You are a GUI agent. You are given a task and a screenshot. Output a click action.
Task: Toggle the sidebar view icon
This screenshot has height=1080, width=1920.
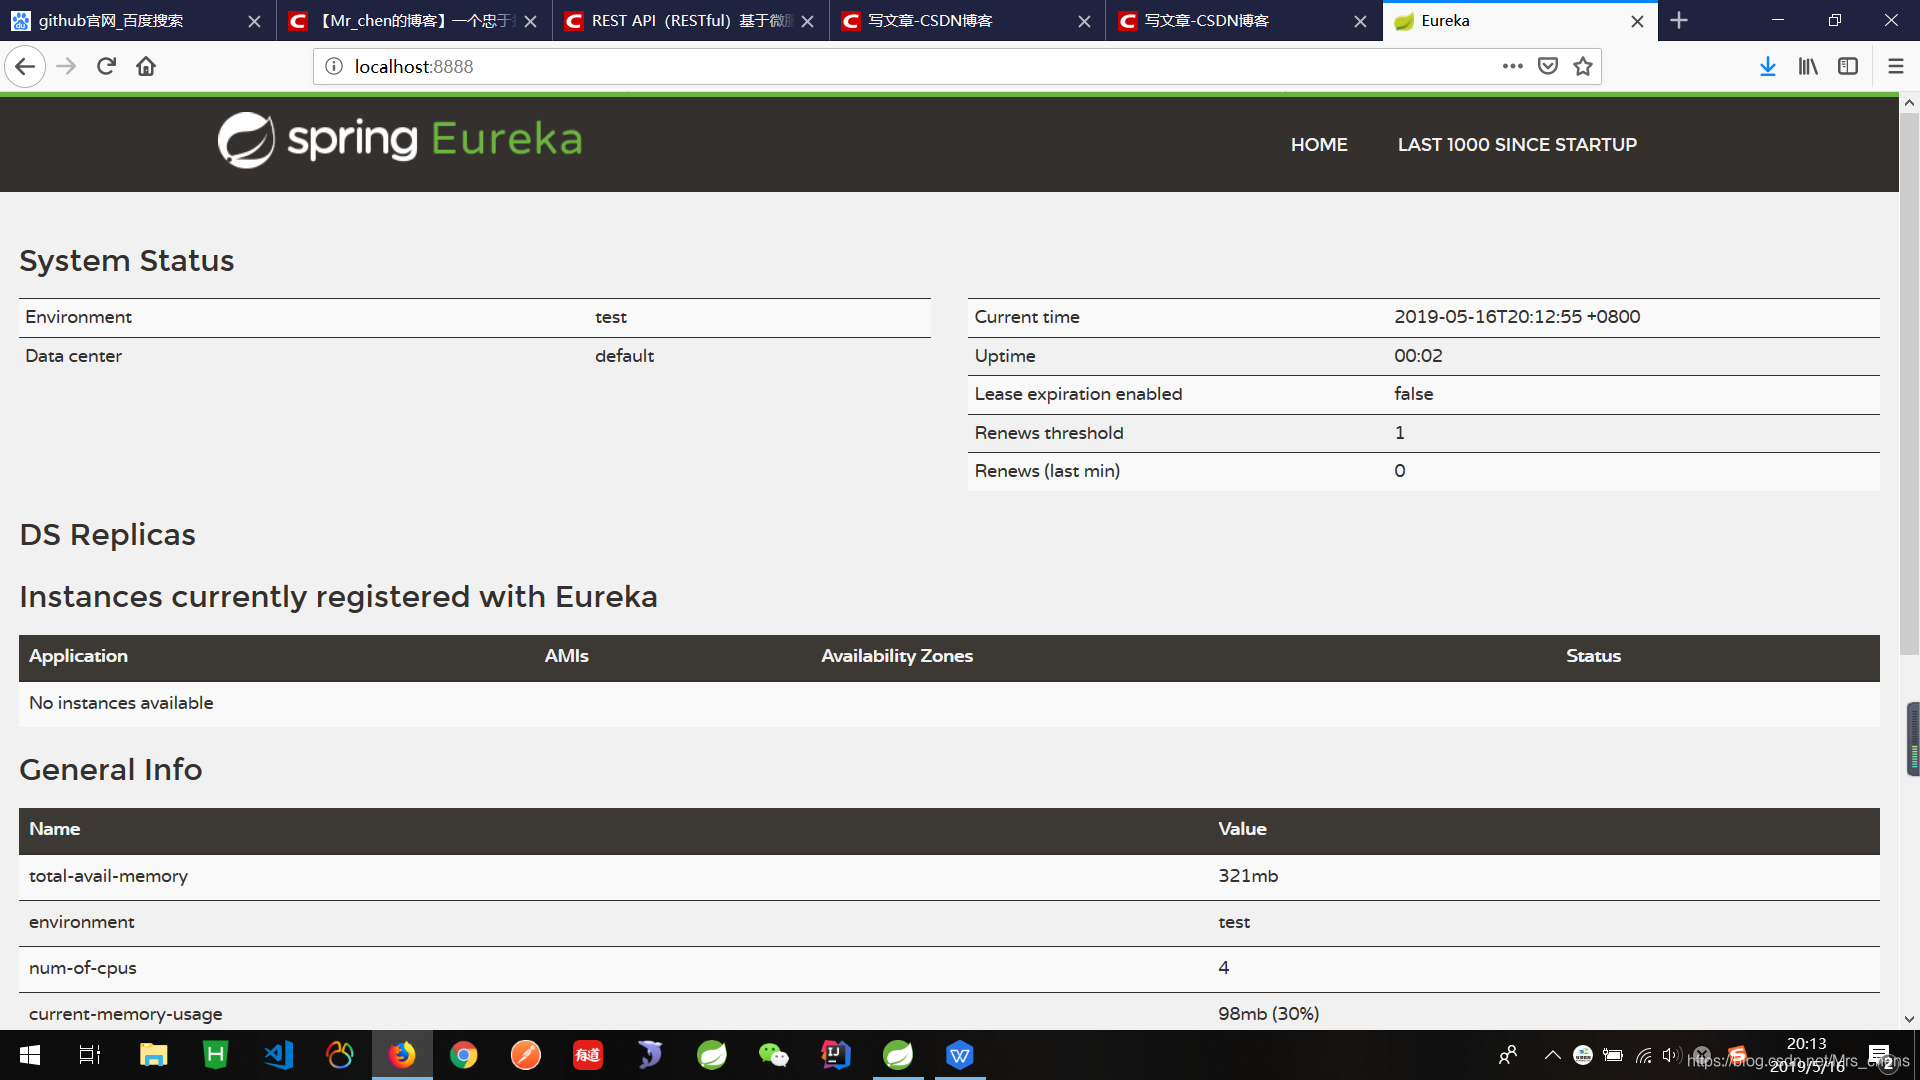(x=1848, y=66)
